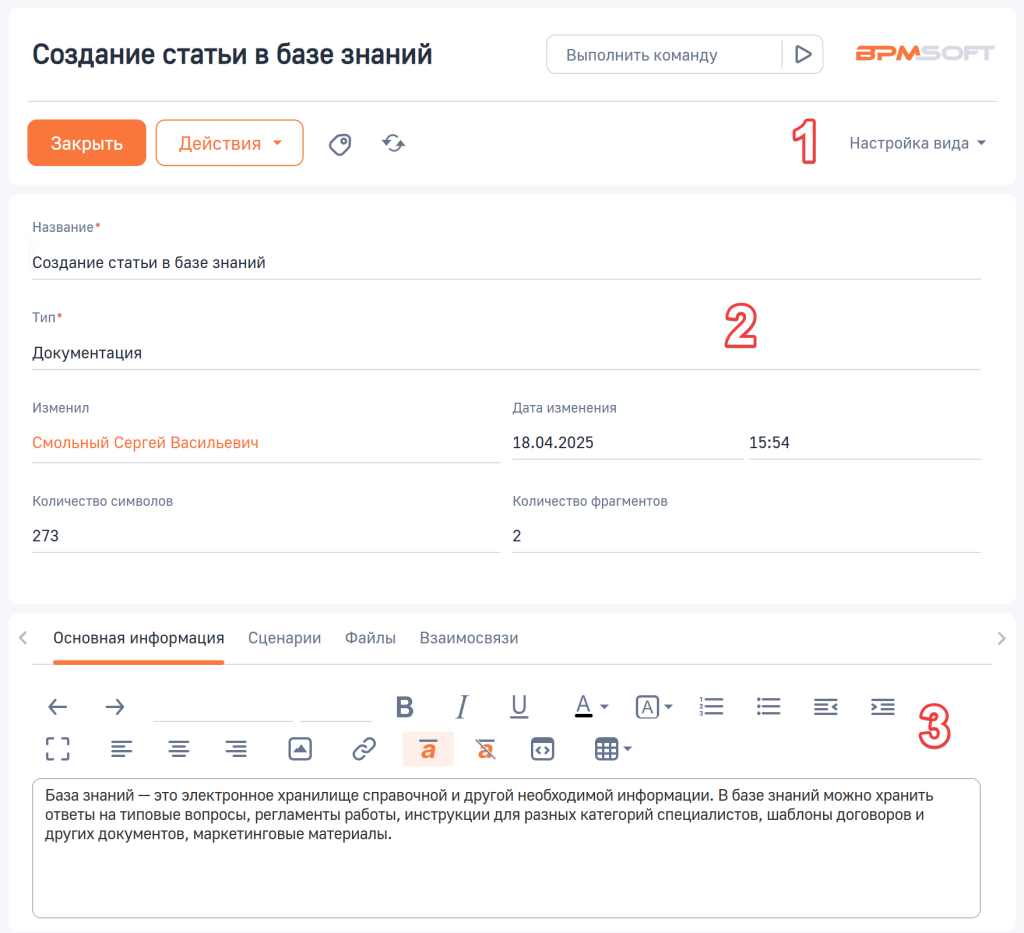Insert a hyperlink

364,749
